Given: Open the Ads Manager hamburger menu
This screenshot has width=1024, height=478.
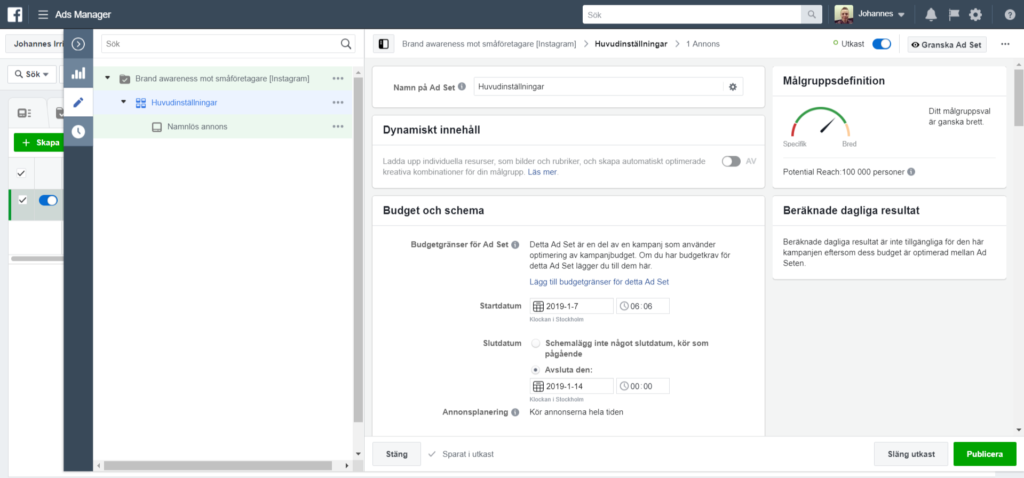Looking at the screenshot, I should point(43,14).
